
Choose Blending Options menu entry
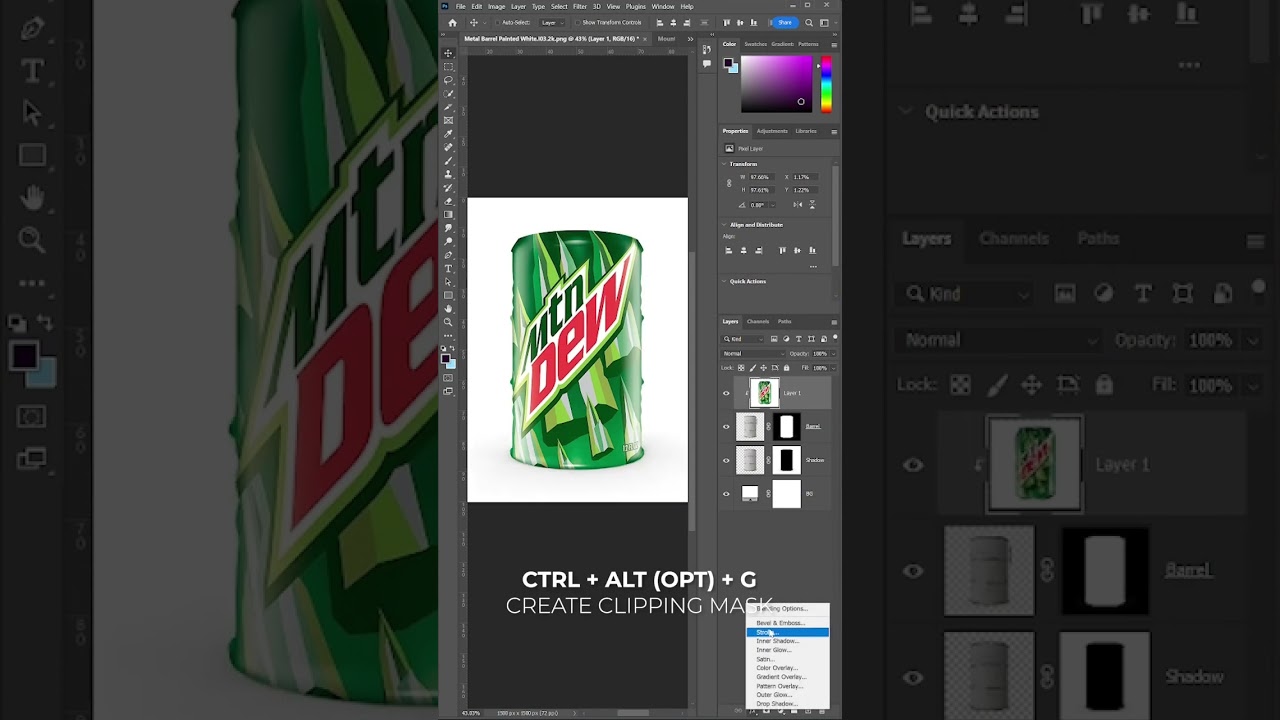click(x=788, y=608)
